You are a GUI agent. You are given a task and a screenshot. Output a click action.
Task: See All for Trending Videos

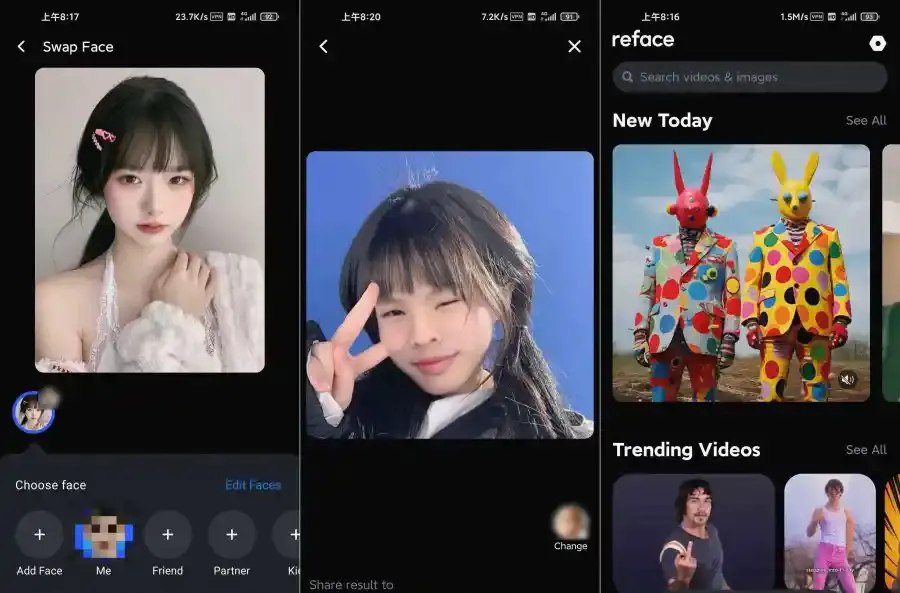tap(865, 450)
